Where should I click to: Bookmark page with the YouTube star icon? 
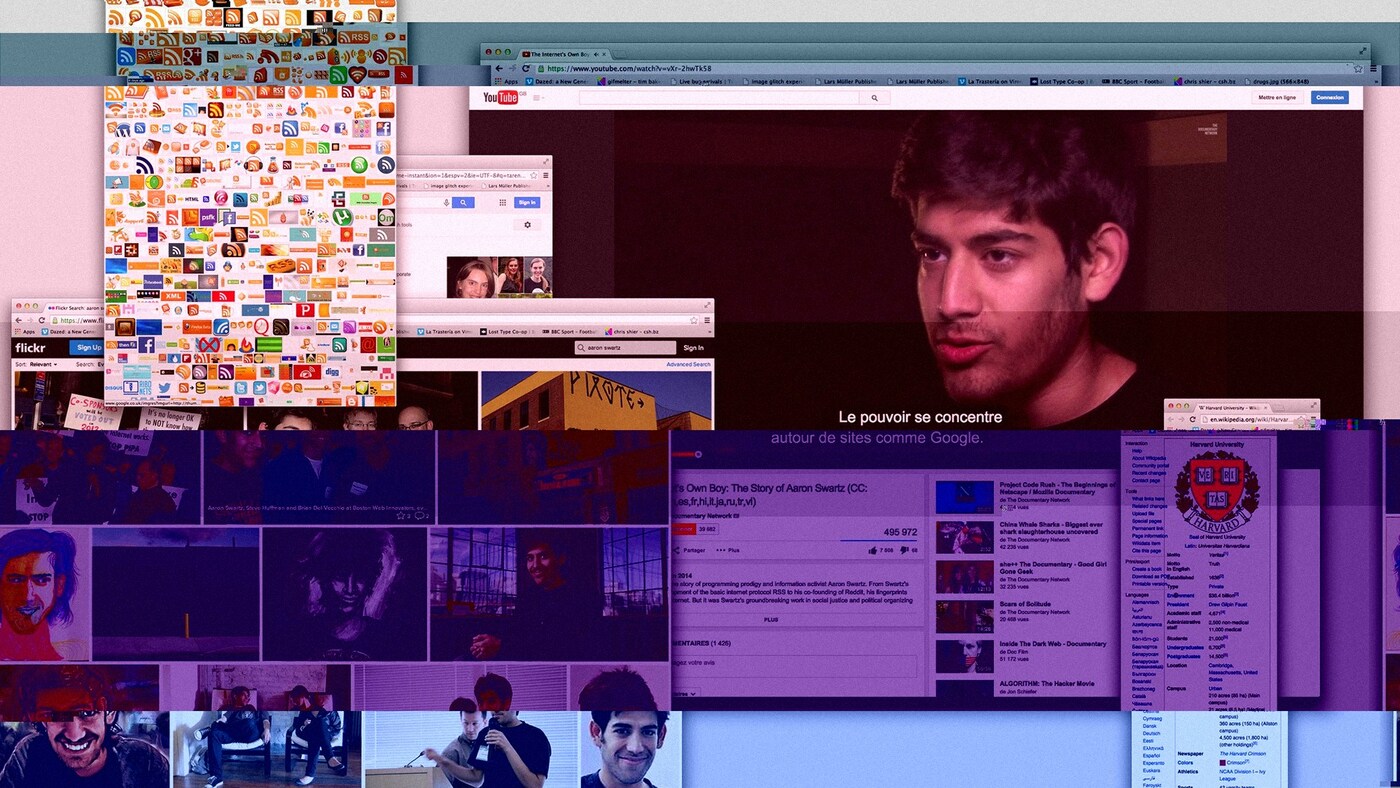pos(1357,68)
